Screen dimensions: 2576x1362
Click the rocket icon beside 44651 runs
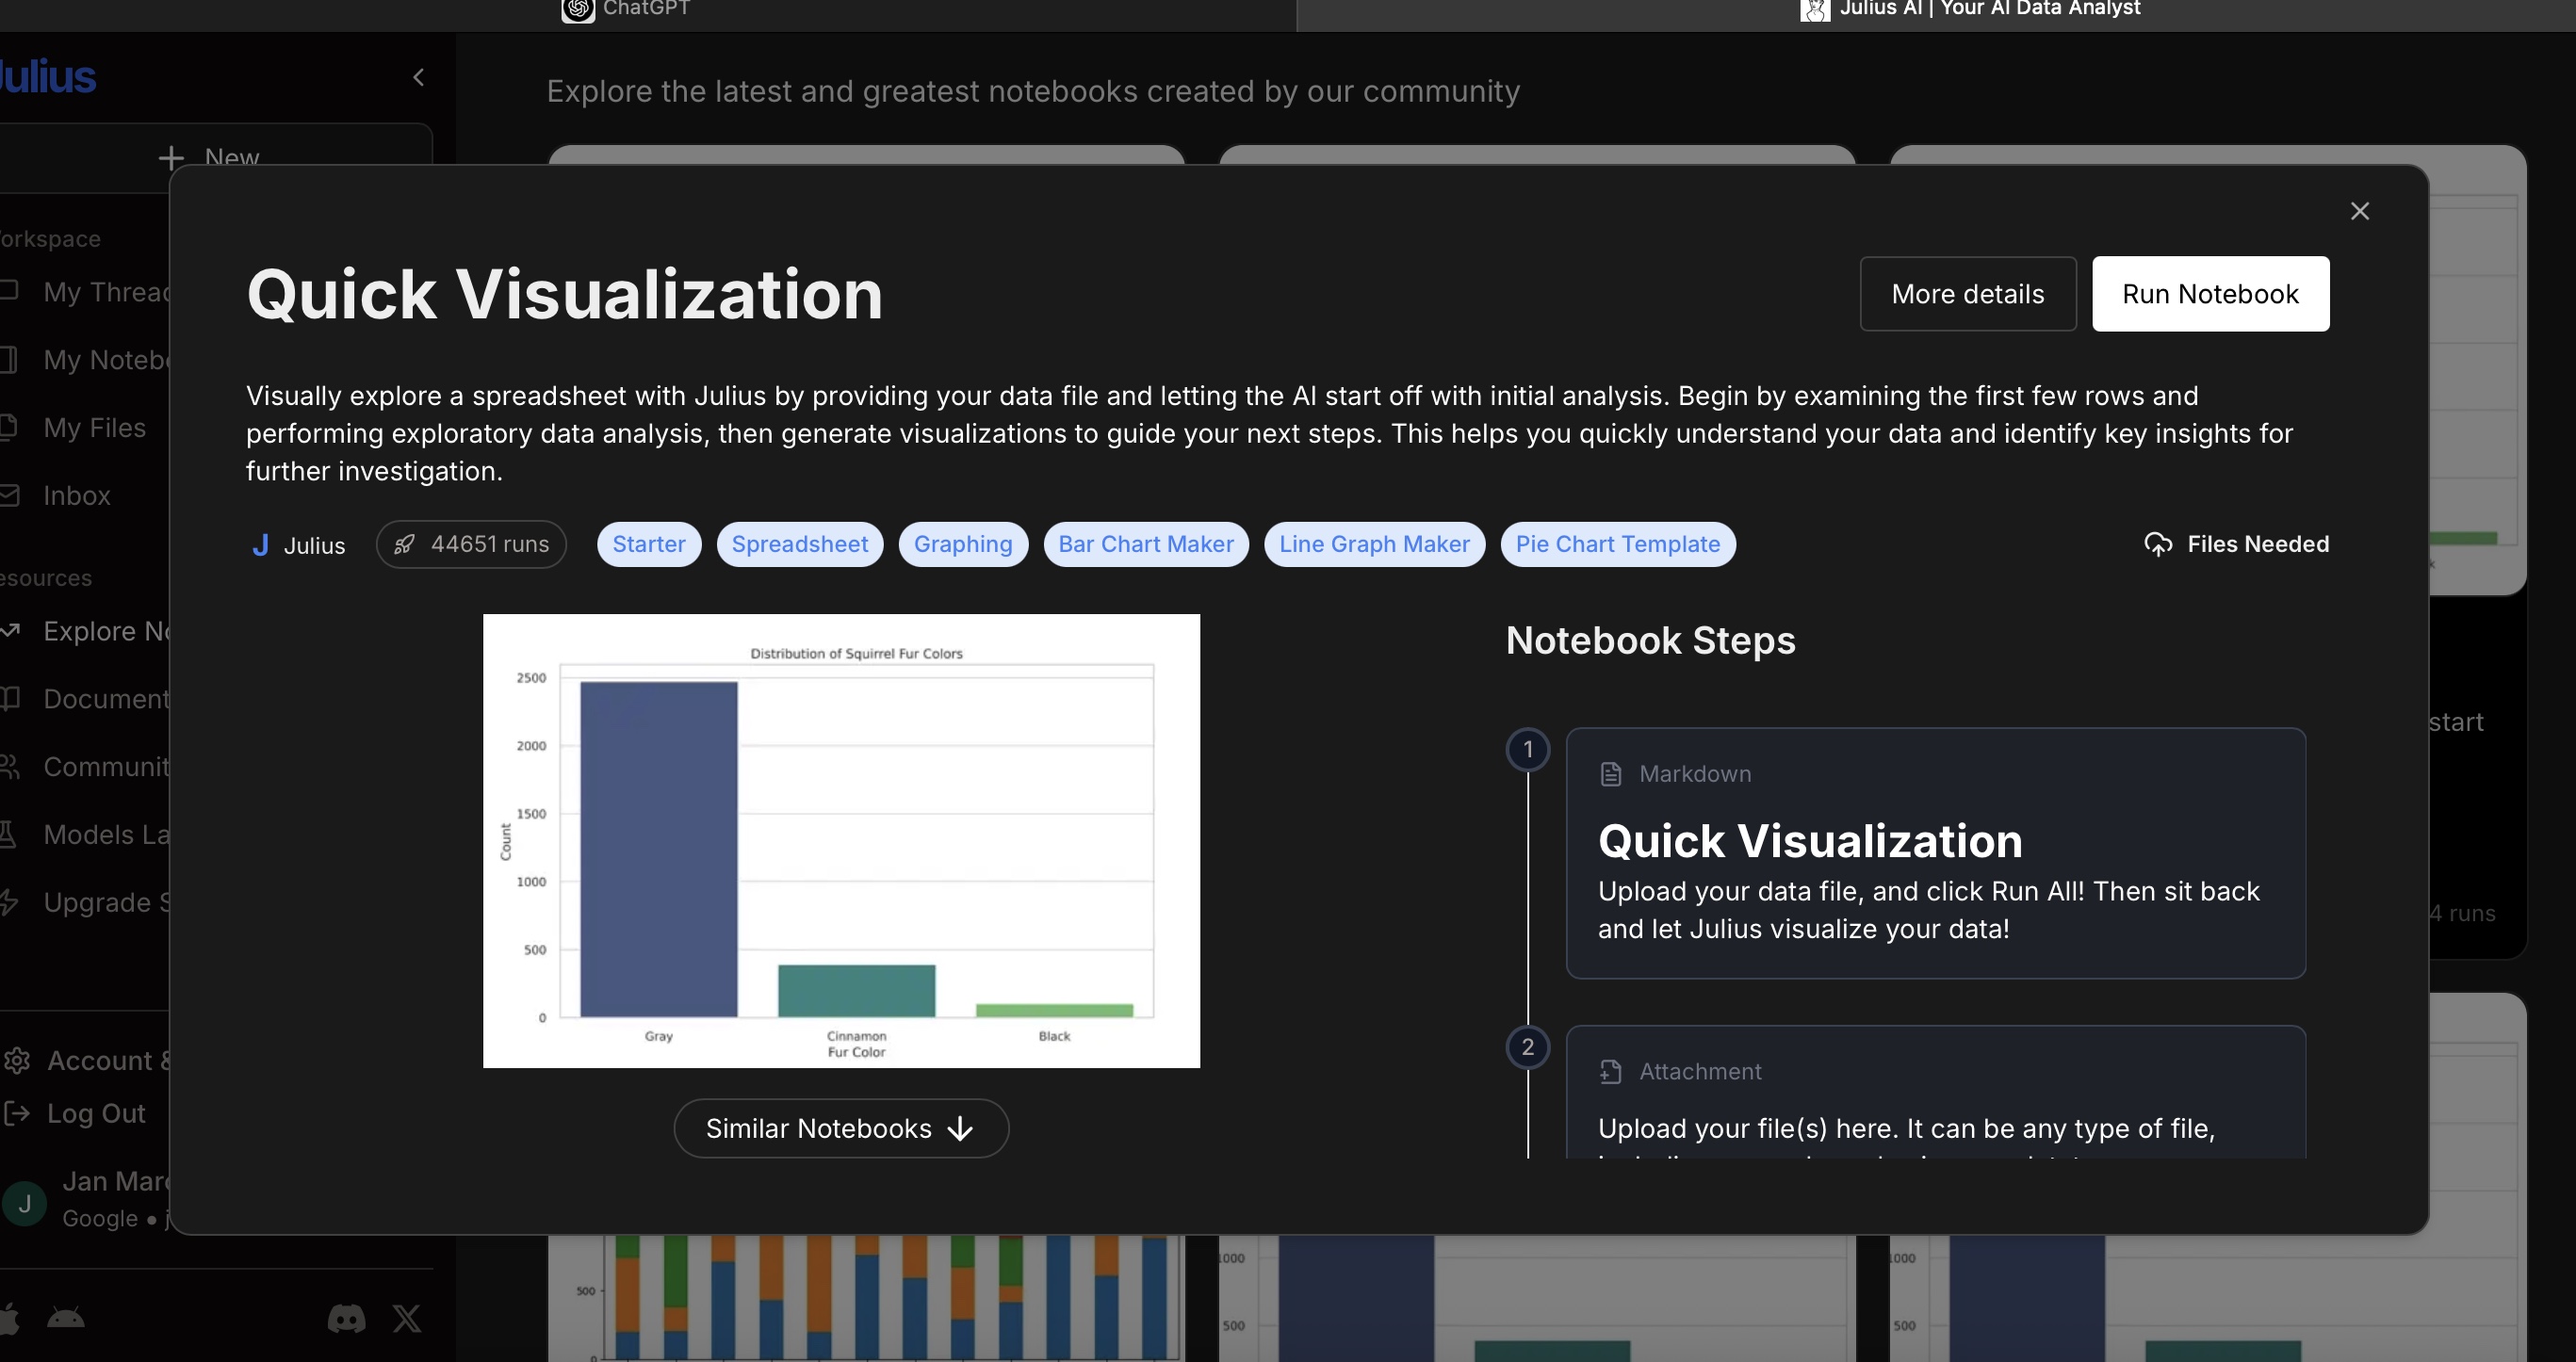(x=404, y=544)
